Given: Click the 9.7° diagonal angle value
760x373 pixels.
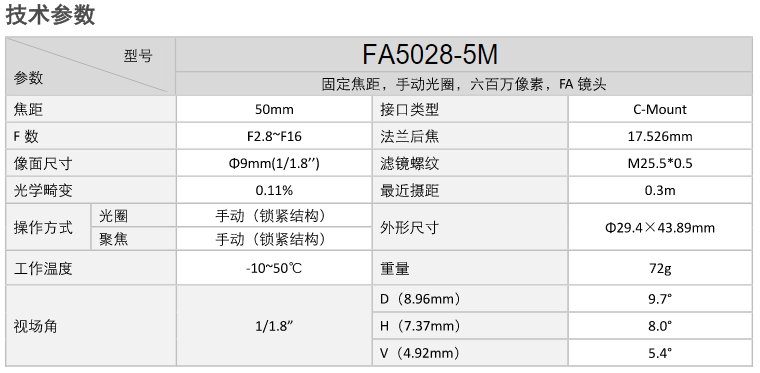Looking at the screenshot, I should (x=660, y=299).
